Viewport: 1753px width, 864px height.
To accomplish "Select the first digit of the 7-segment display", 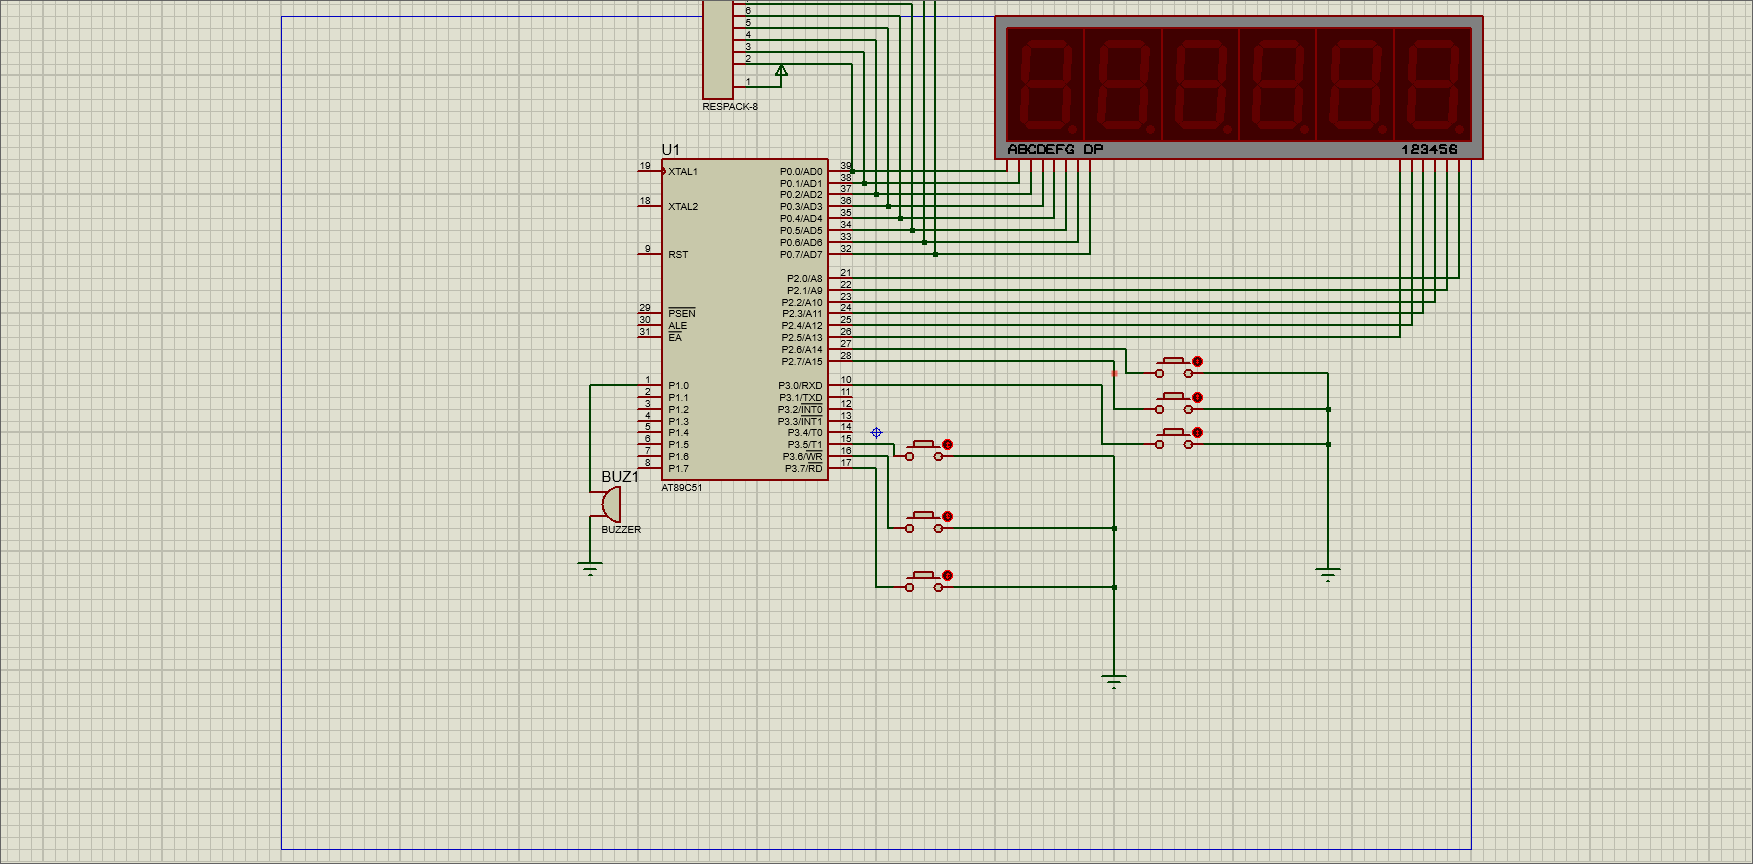I will [x=1045, y=83].
